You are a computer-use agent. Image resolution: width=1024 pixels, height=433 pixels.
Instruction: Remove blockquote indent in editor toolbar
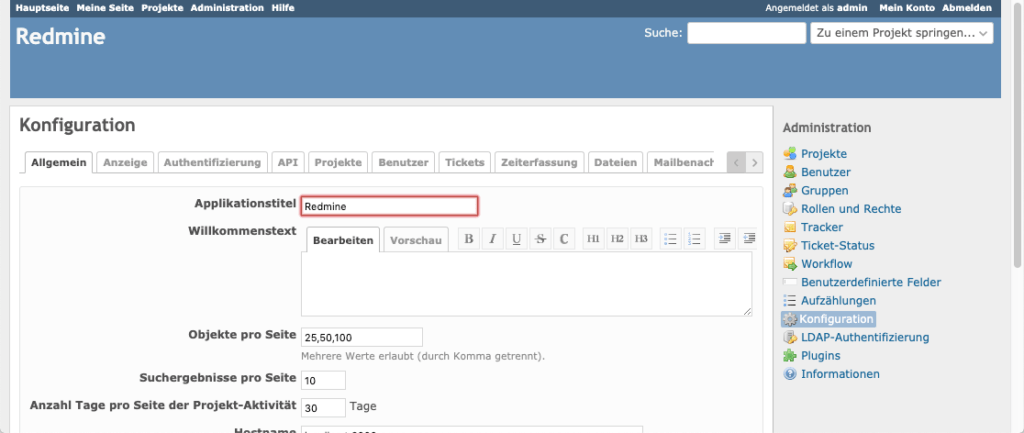(747, 239)
